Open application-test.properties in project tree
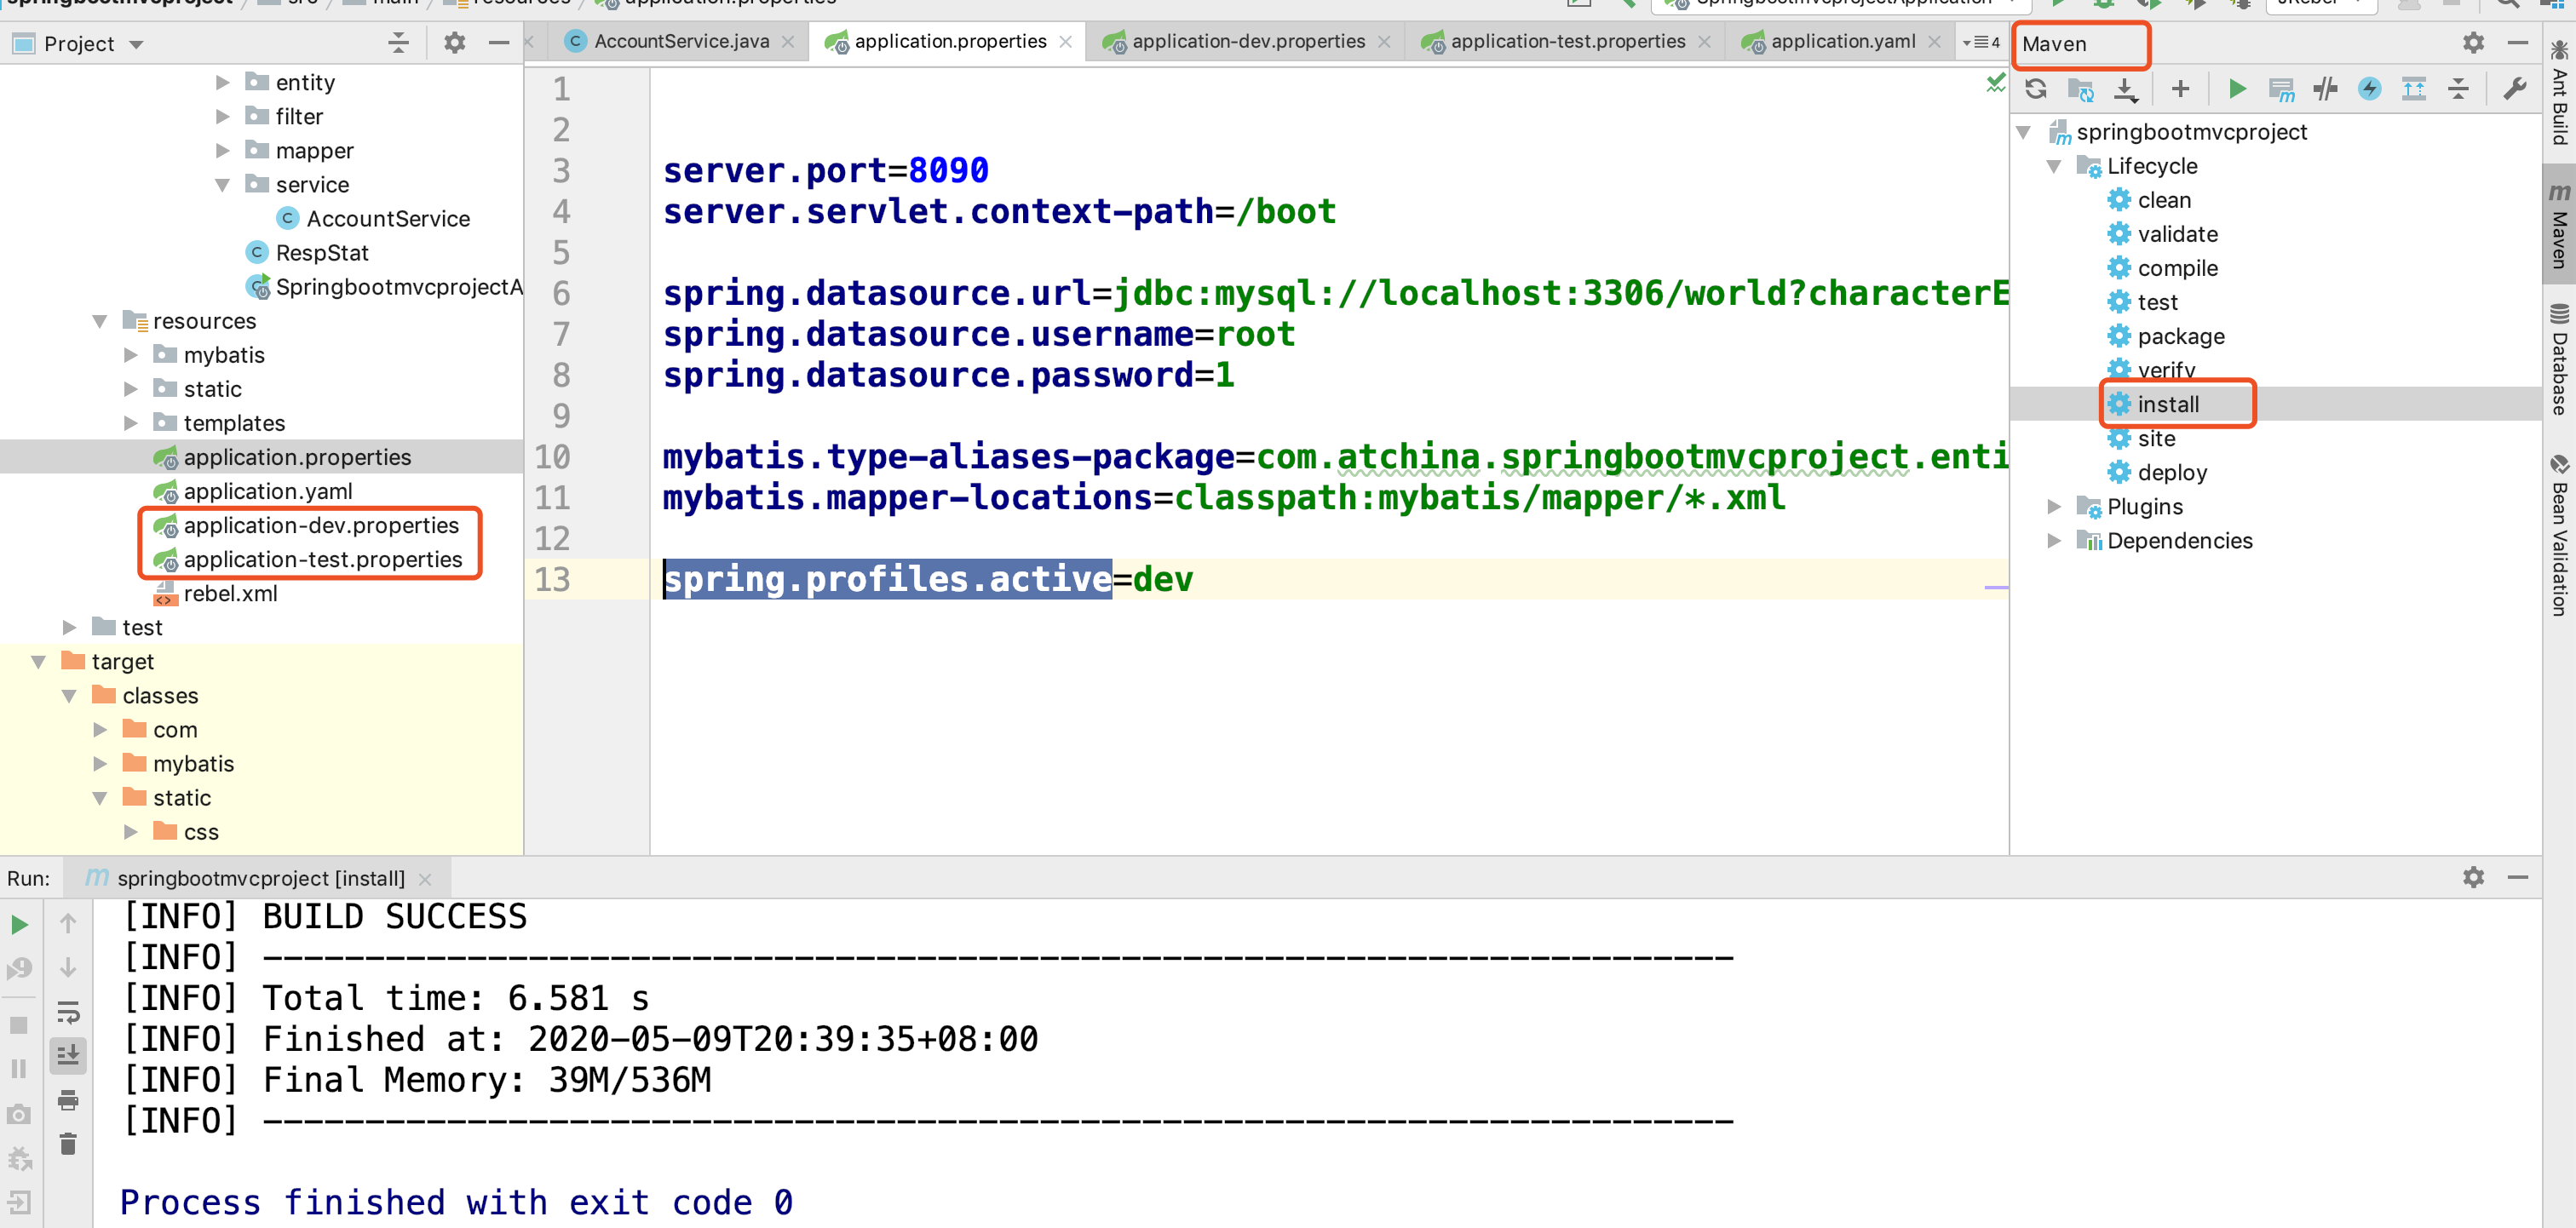2576x1228 pixels. (x=322, y=559)
